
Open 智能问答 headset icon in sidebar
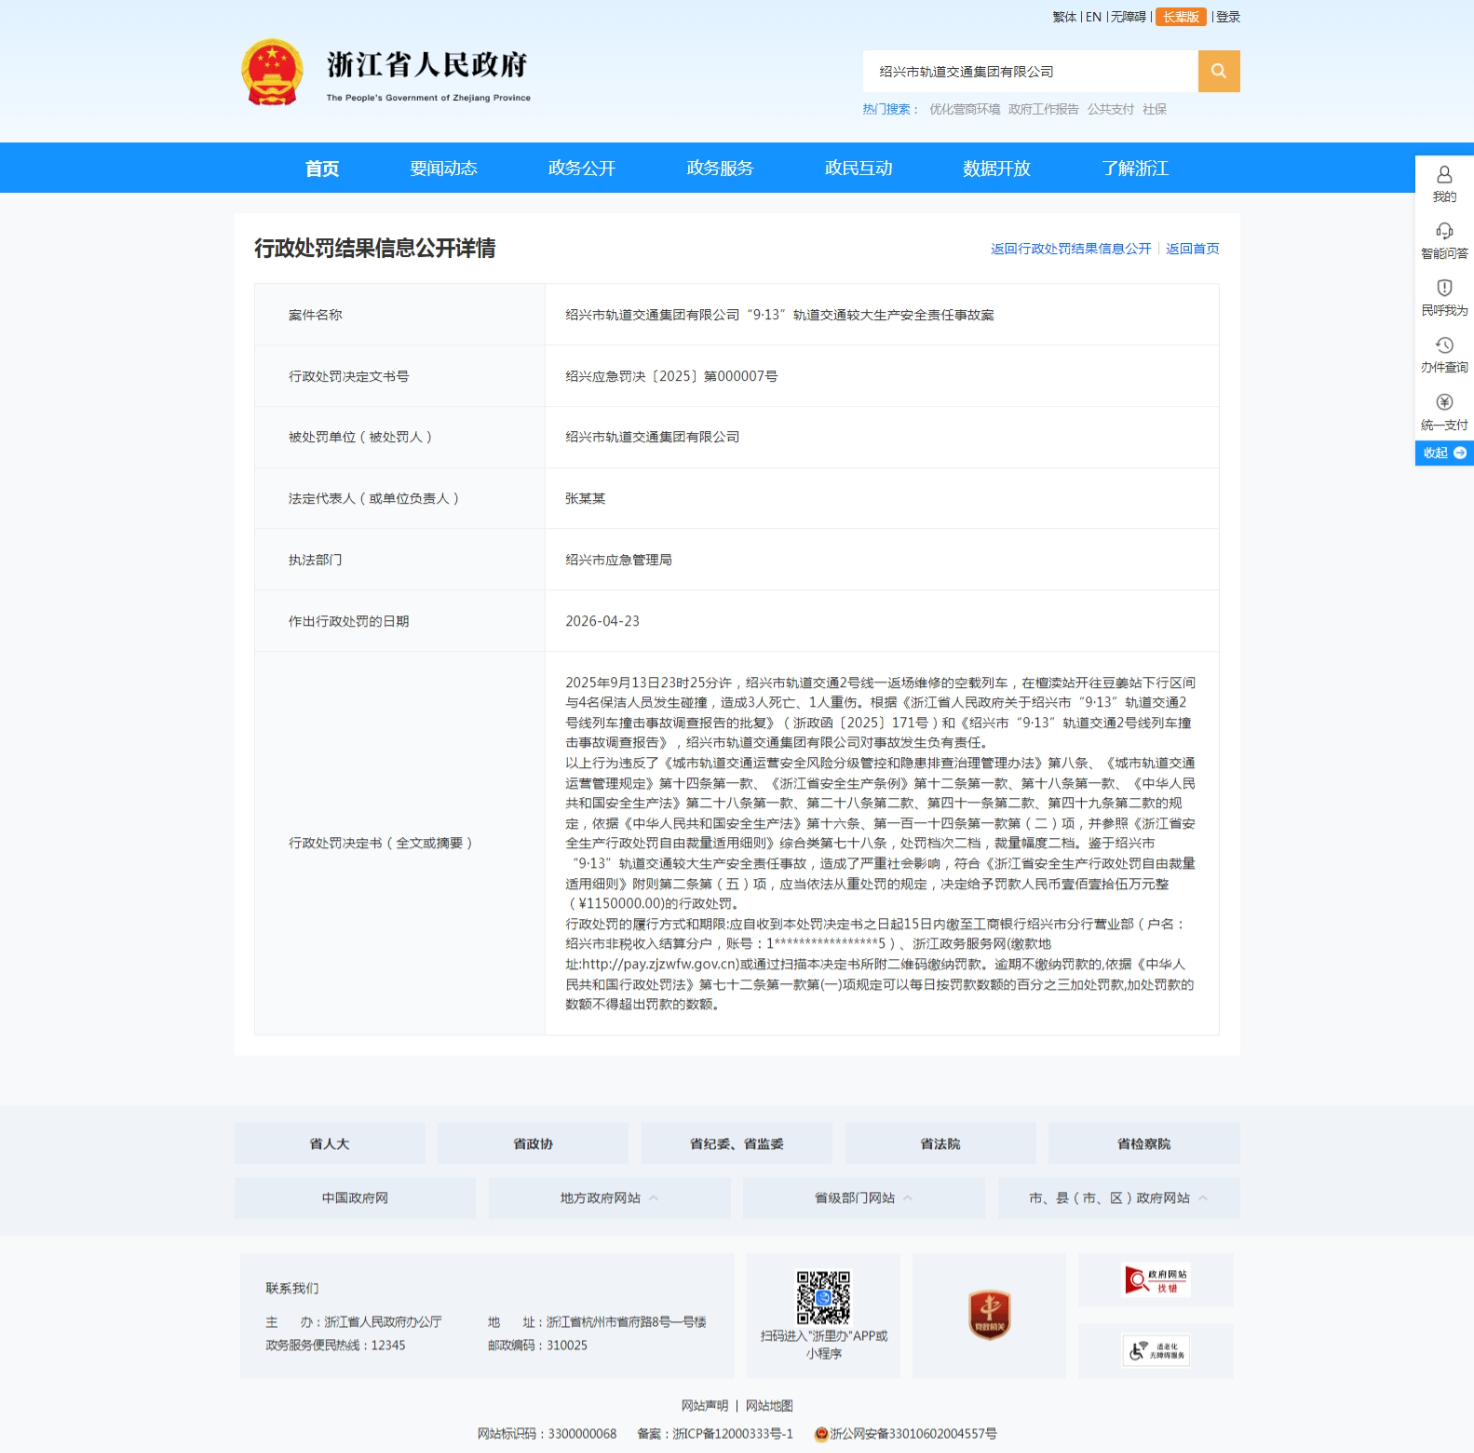(1444, 232)
